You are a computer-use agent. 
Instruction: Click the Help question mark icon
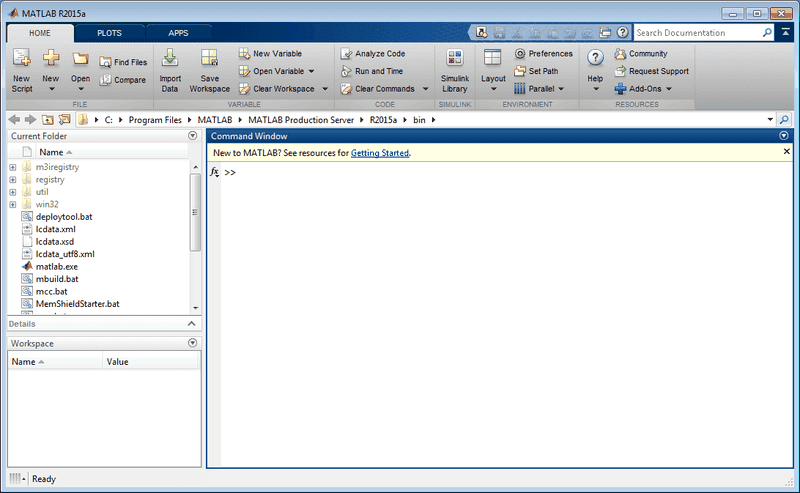pos(595,58)
